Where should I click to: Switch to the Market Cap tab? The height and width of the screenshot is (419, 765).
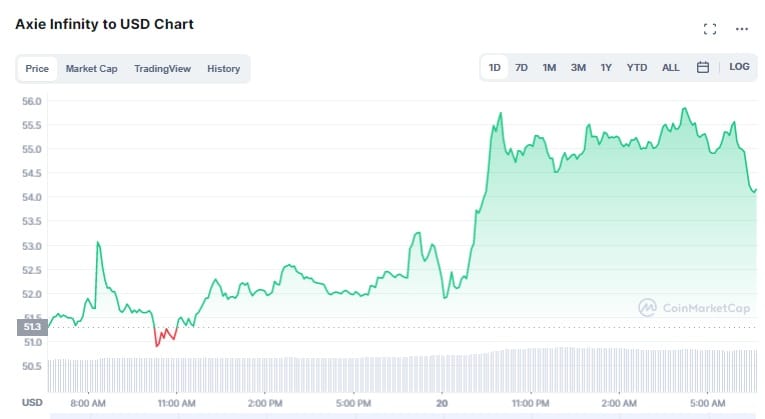(92, 69)
